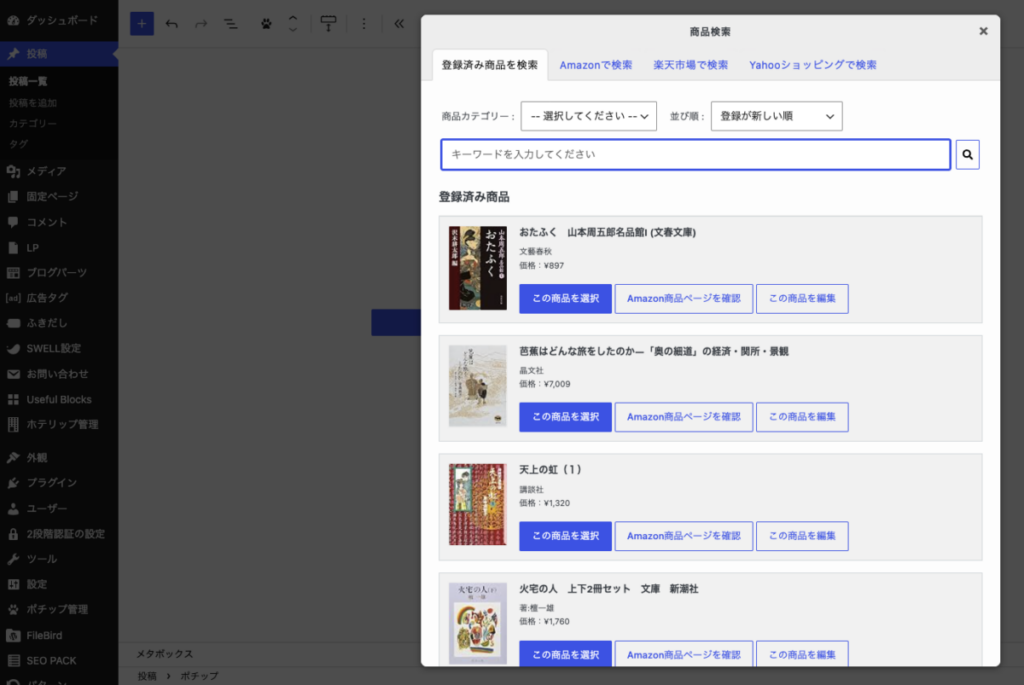This screenshot has height=685, width=1024.
Task: Check Amazon page for おたふく
Action: coord(684,298)
